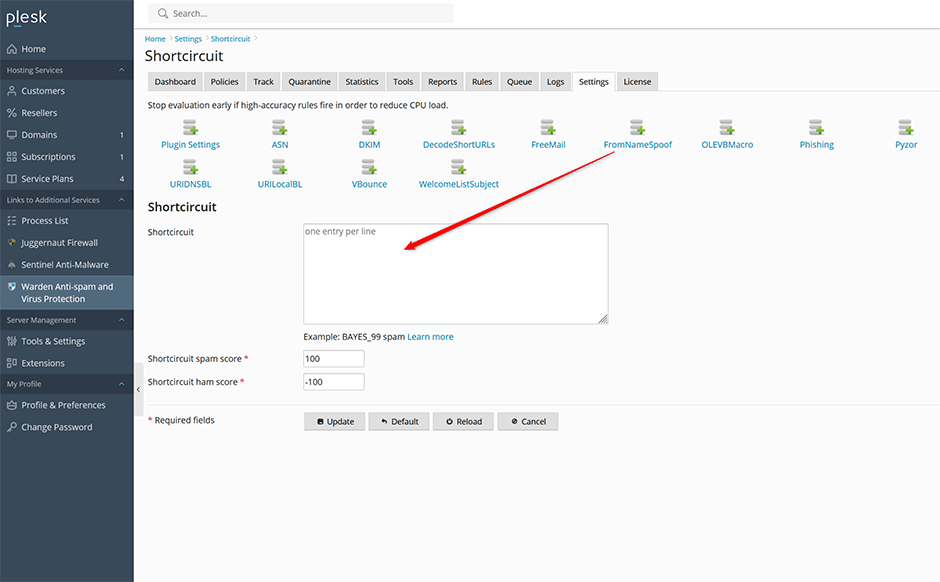Image resolution: width=940 pixels, height=582 pixels.
Task: Open the OLEVBMacro plugin icon
Action: click(727, 128)
